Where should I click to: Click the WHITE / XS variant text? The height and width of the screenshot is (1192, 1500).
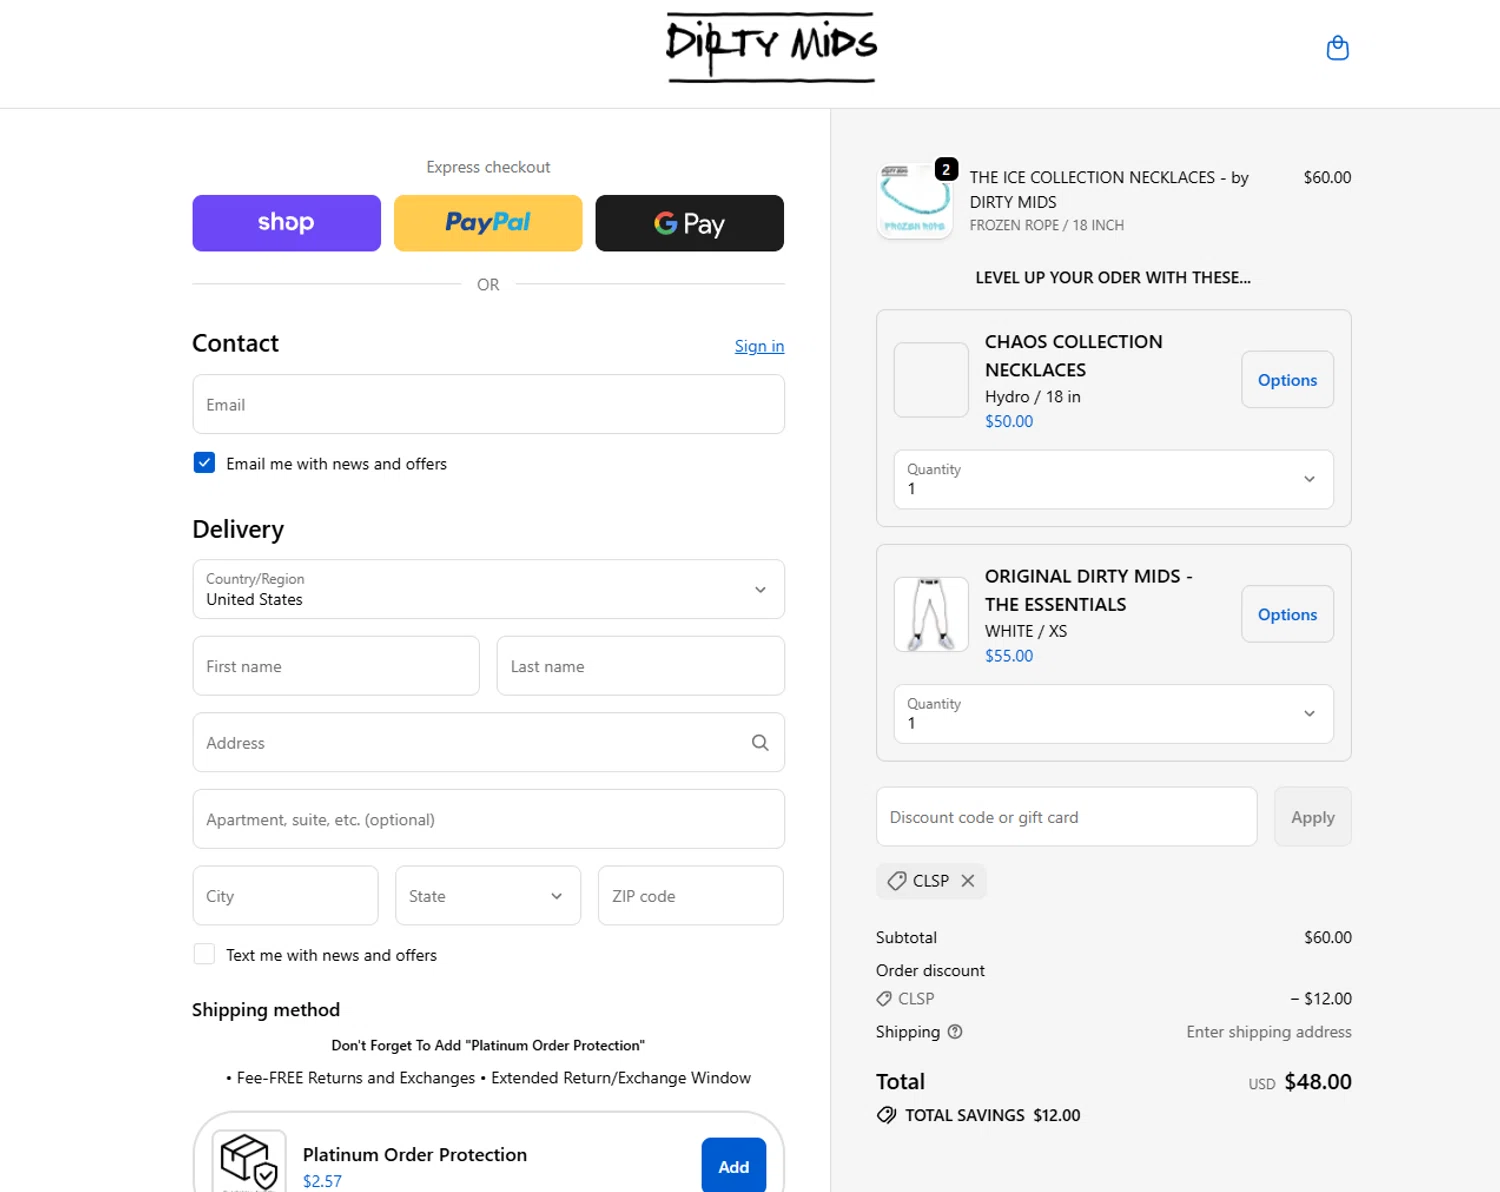click(x=1025, y=631)
